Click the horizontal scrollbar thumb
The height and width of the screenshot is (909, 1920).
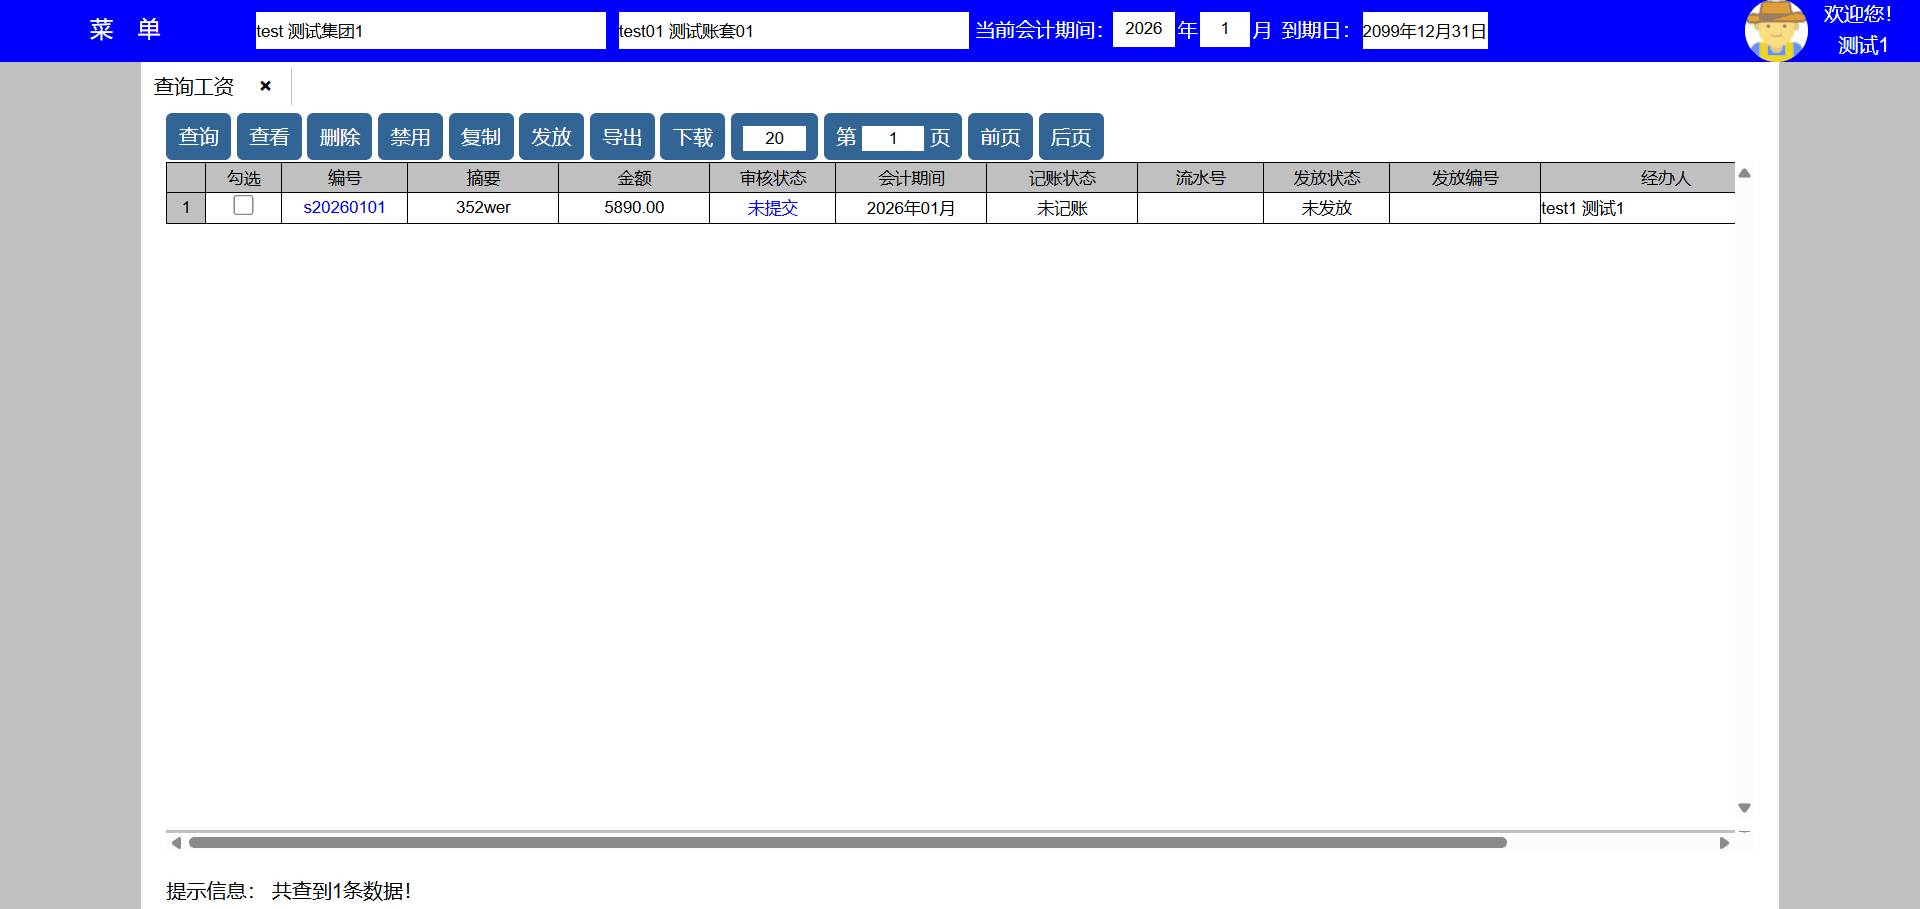pyautogui.click(x=847, y=843)
